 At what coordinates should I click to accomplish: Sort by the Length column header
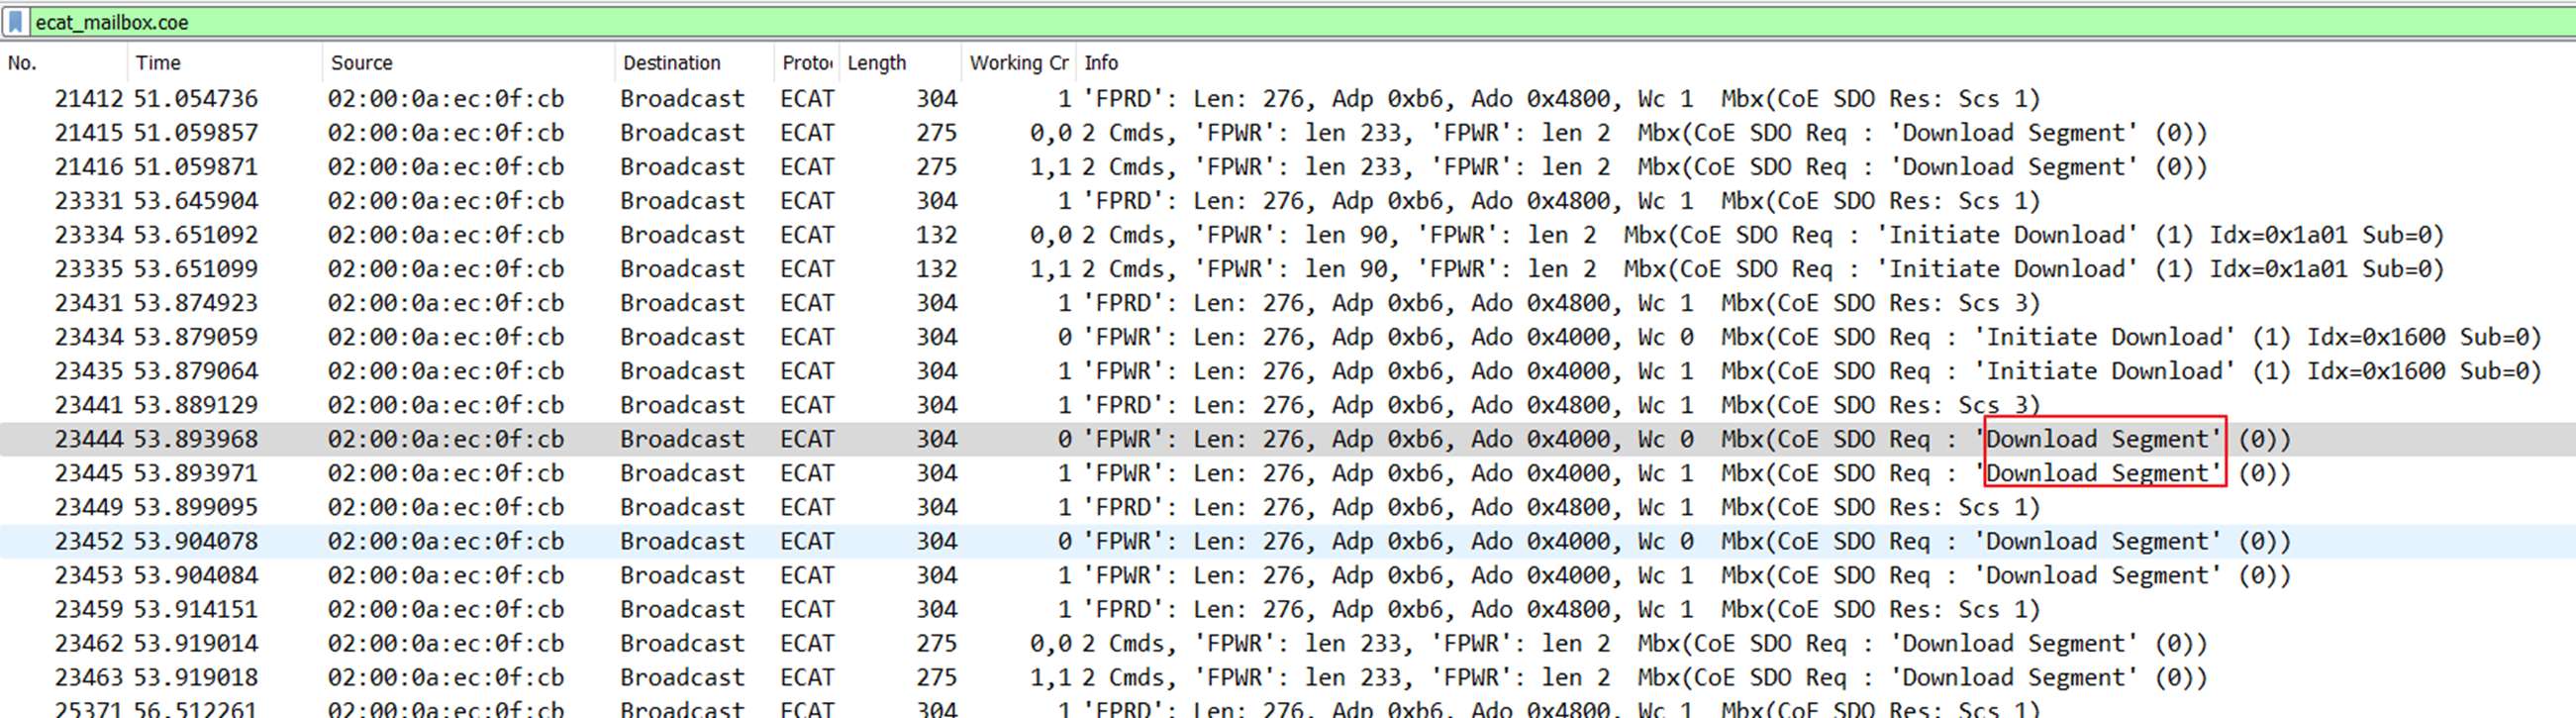pos(876,63)
